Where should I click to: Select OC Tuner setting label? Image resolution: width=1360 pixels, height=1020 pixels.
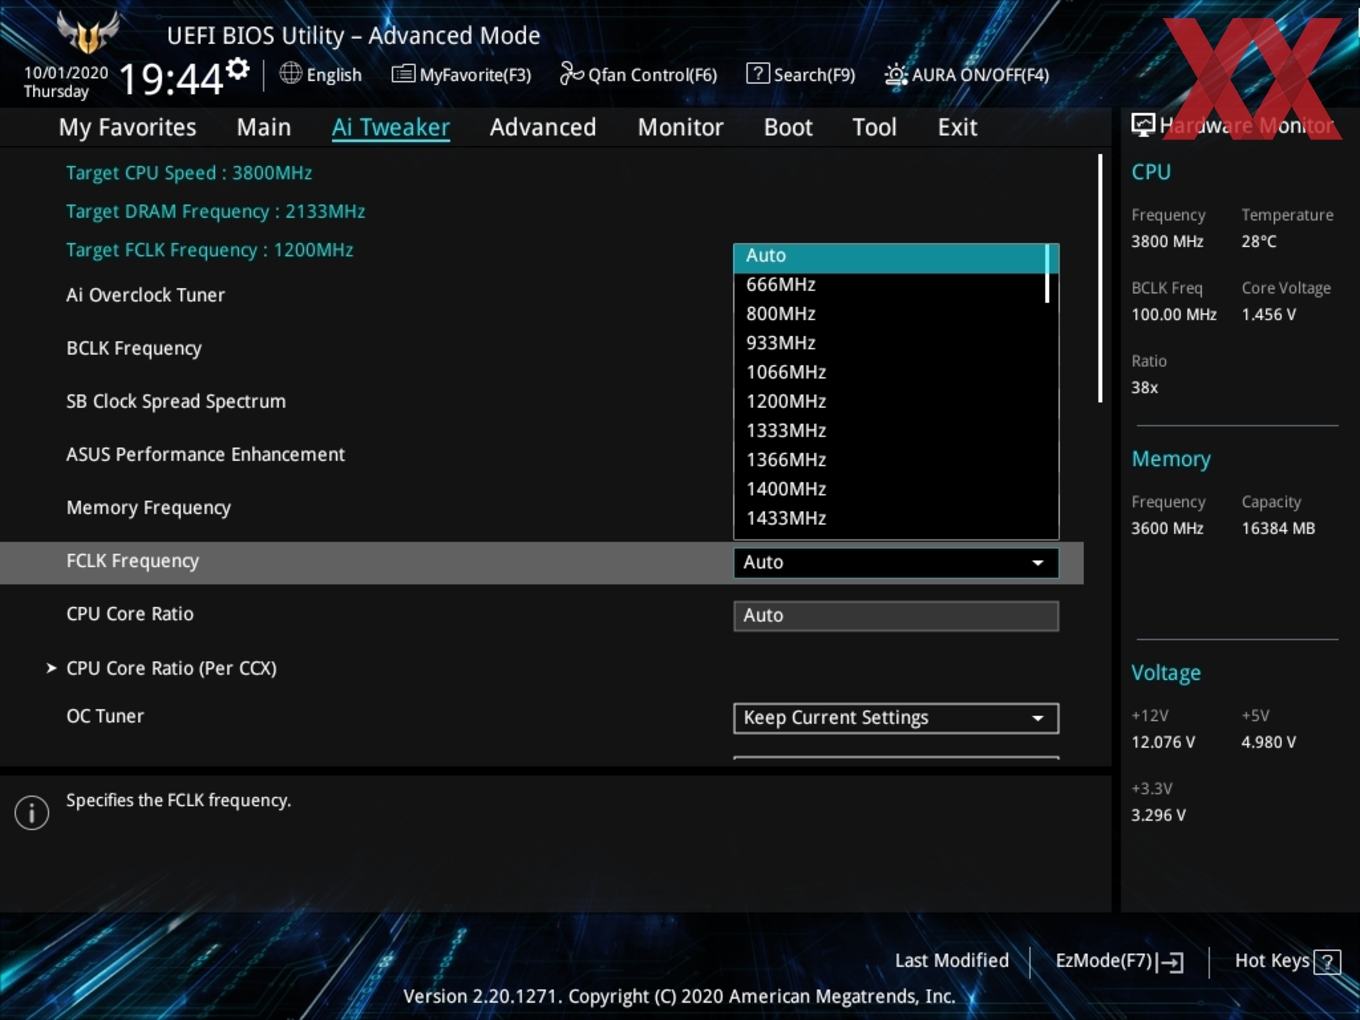105,716
